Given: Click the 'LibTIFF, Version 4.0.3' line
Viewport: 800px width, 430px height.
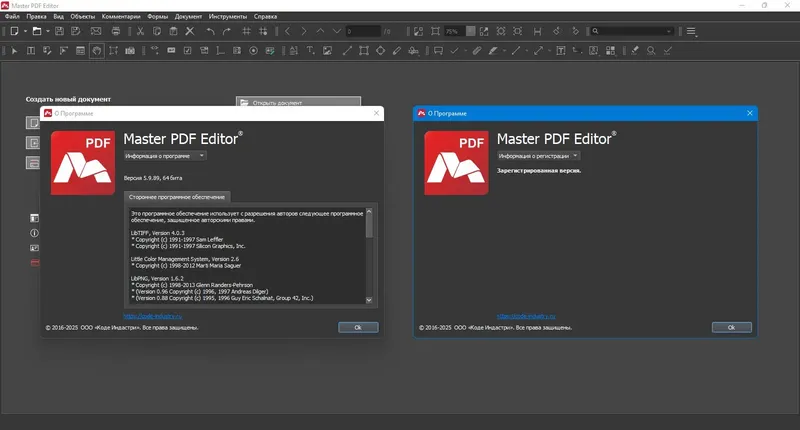Looking at the screenshot, I should point(158,233).
